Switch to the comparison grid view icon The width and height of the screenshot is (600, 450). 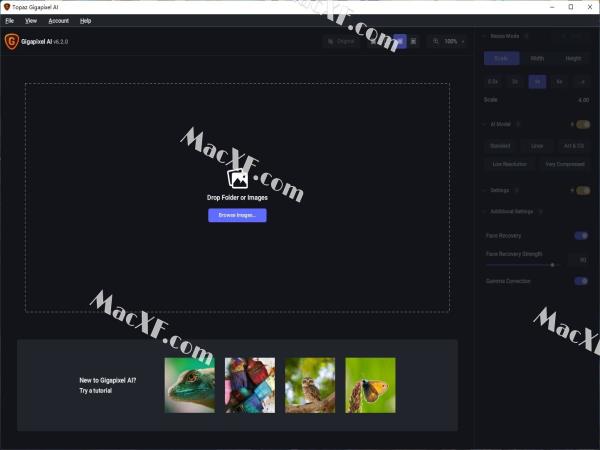point(413,41)
